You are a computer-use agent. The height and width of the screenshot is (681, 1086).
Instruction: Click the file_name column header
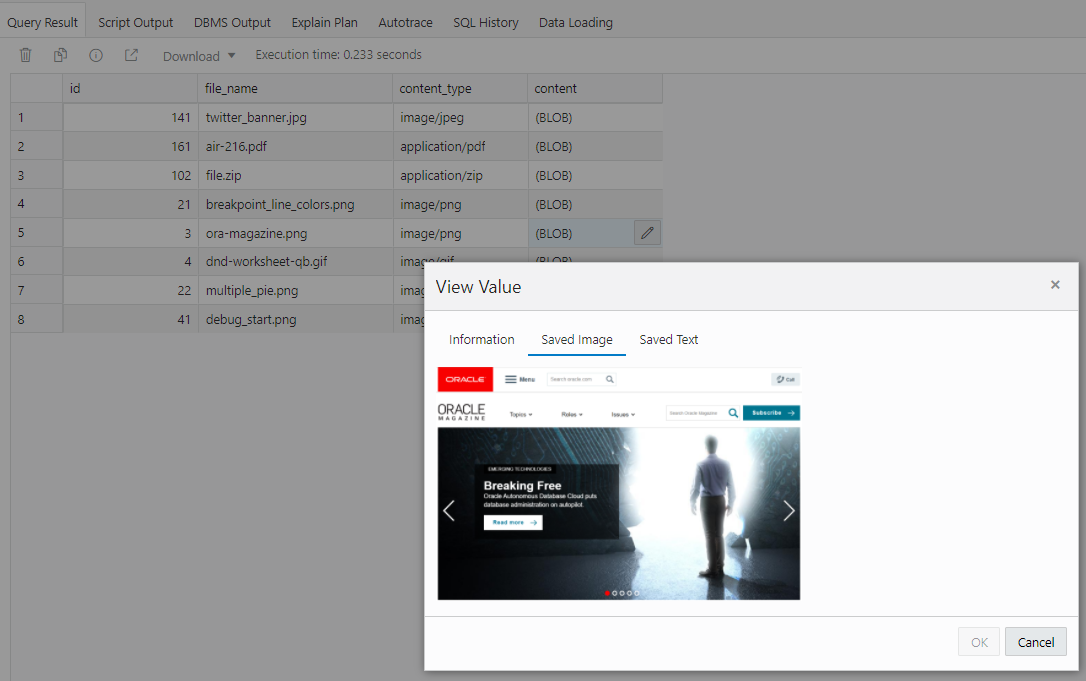point(296,89)
